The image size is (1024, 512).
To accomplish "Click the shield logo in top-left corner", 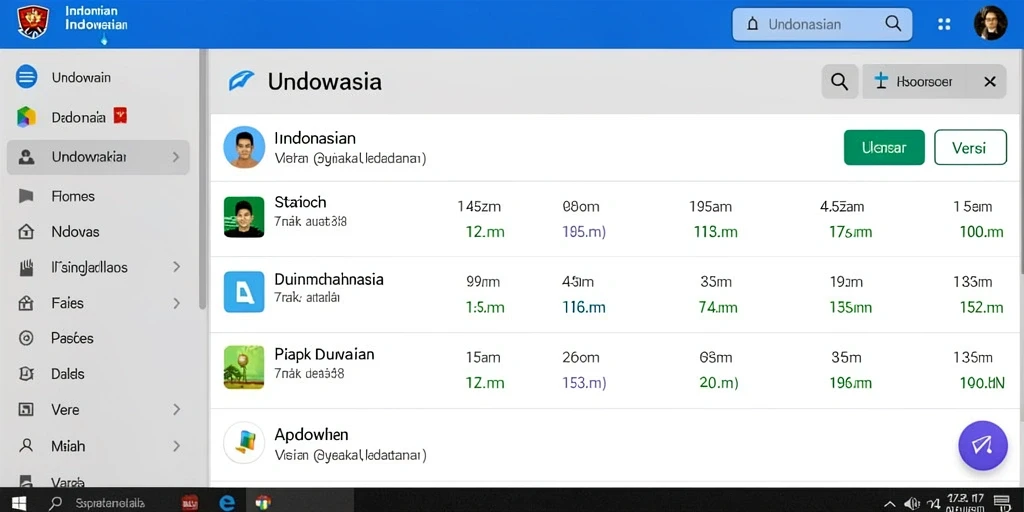I will (33, 22).
